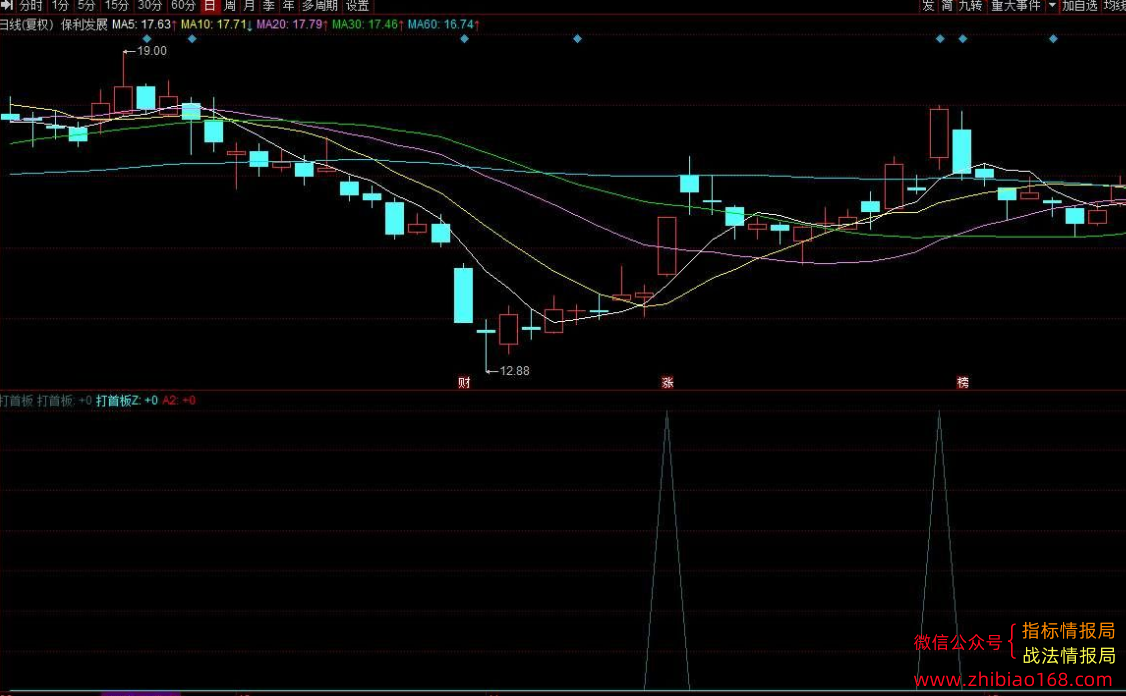The height and width of the screenshot is (696, 1126).
Task: Click the signal spike below the 榜 marker
Action: tap(939, 549)
